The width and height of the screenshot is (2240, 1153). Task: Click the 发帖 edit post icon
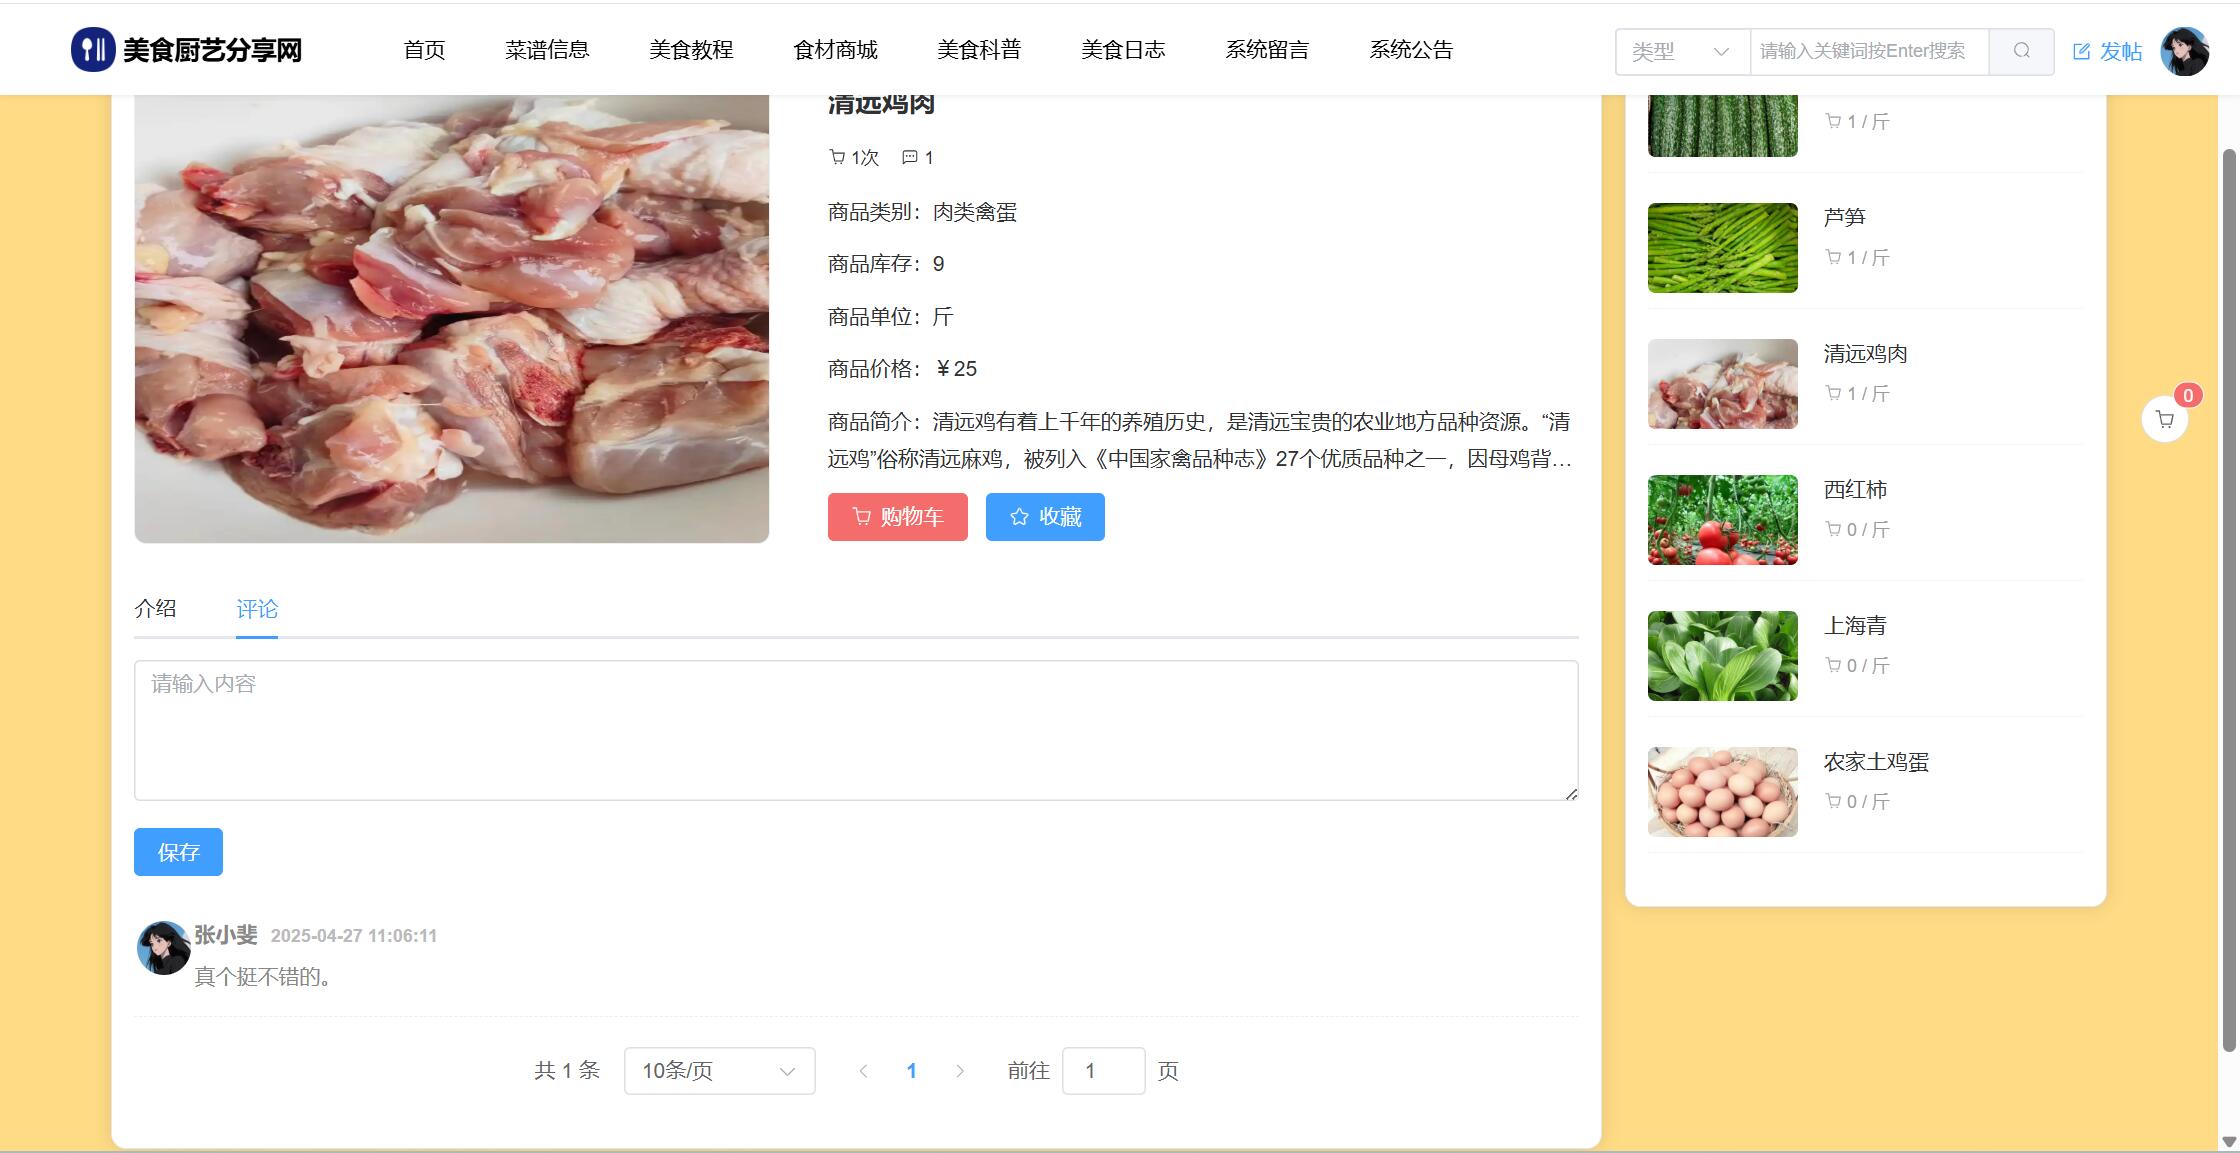pyautogui.click(x=2082, y=52)
